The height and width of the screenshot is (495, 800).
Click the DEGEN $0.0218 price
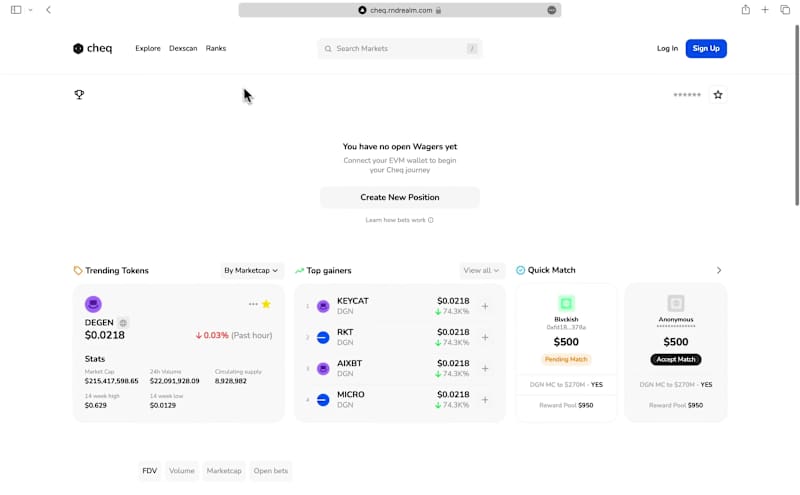point(105,335)
